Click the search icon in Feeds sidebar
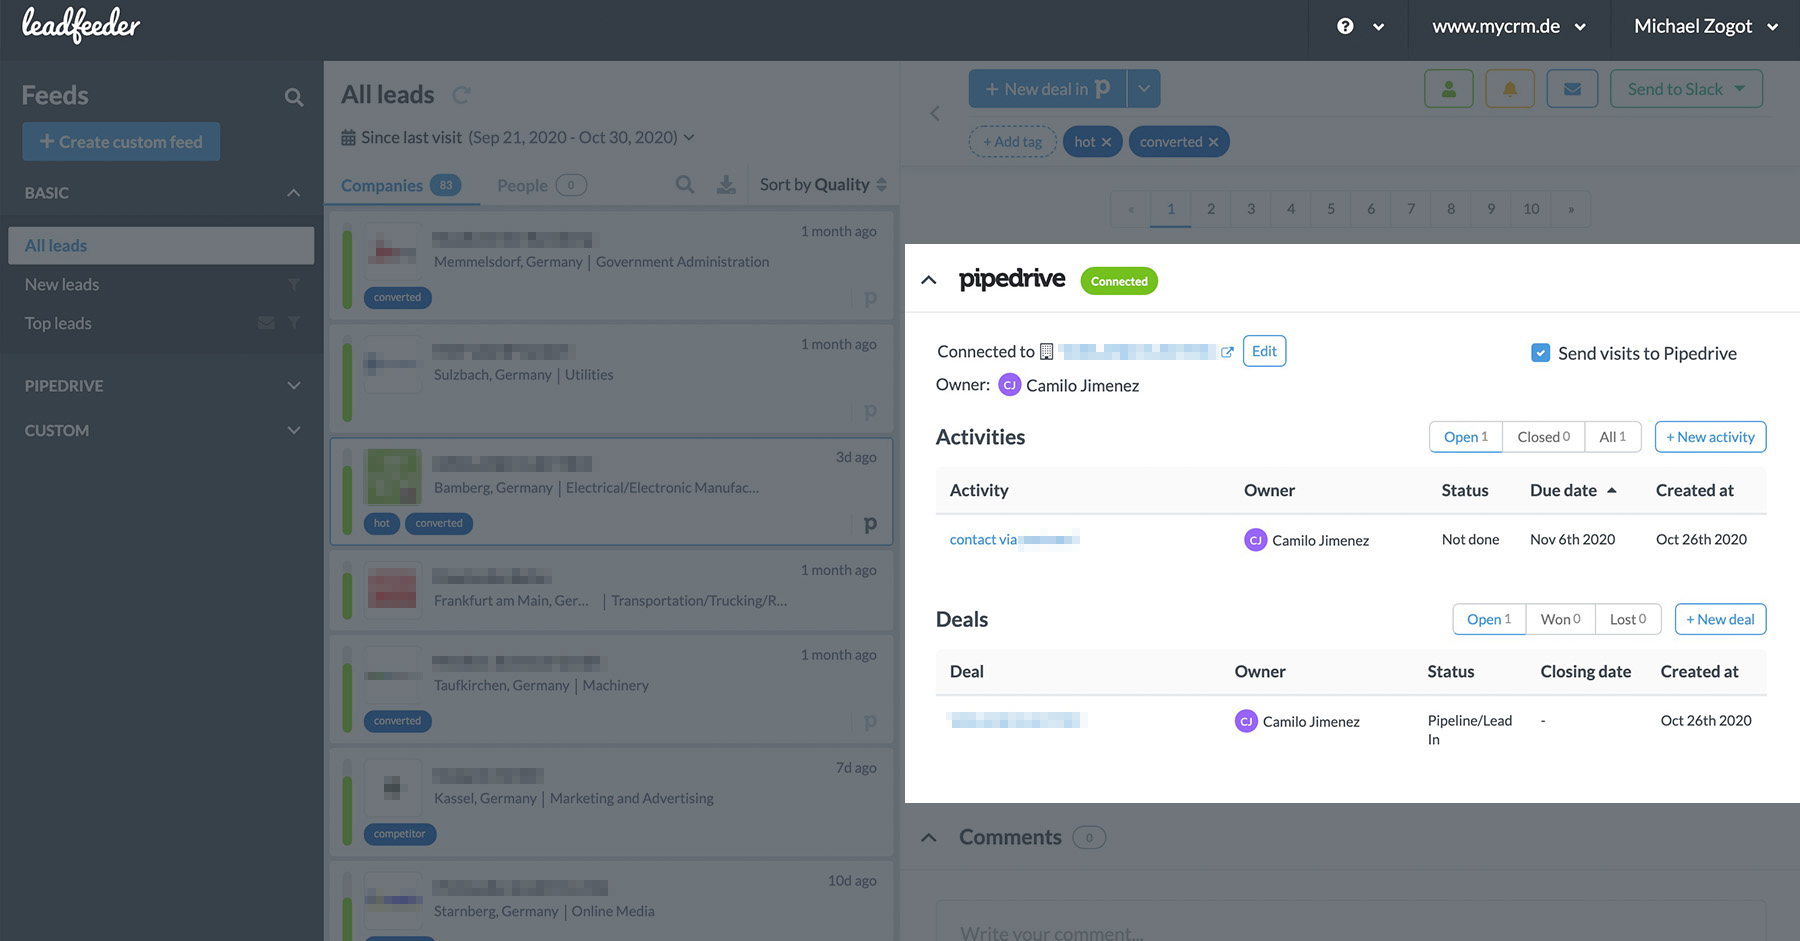Image resolution: width=1800 pixels, height=941 pixels. [x=293, y=97]
